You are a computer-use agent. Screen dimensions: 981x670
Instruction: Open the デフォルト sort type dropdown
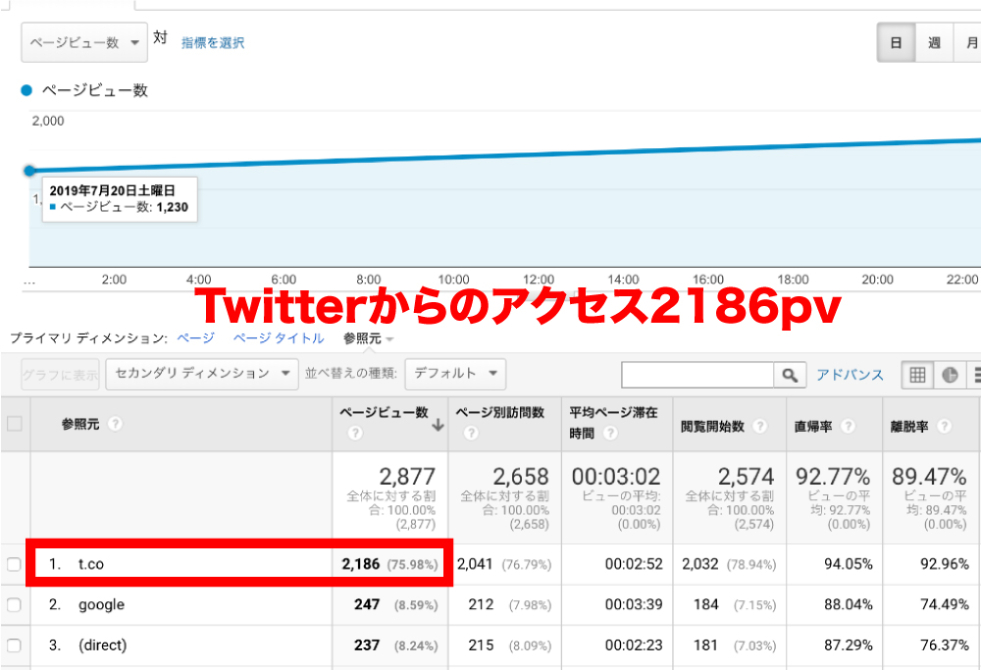[455, 374]
